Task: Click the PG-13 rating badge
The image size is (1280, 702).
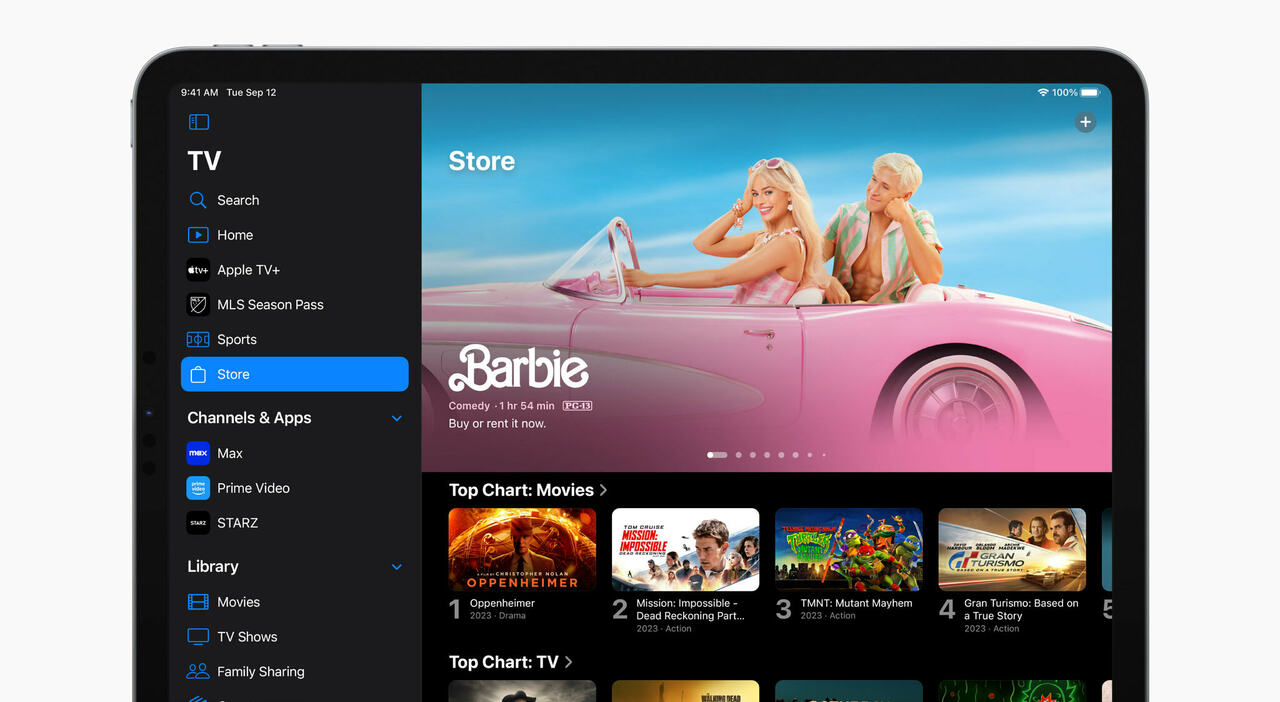Action: coord(578,406)
